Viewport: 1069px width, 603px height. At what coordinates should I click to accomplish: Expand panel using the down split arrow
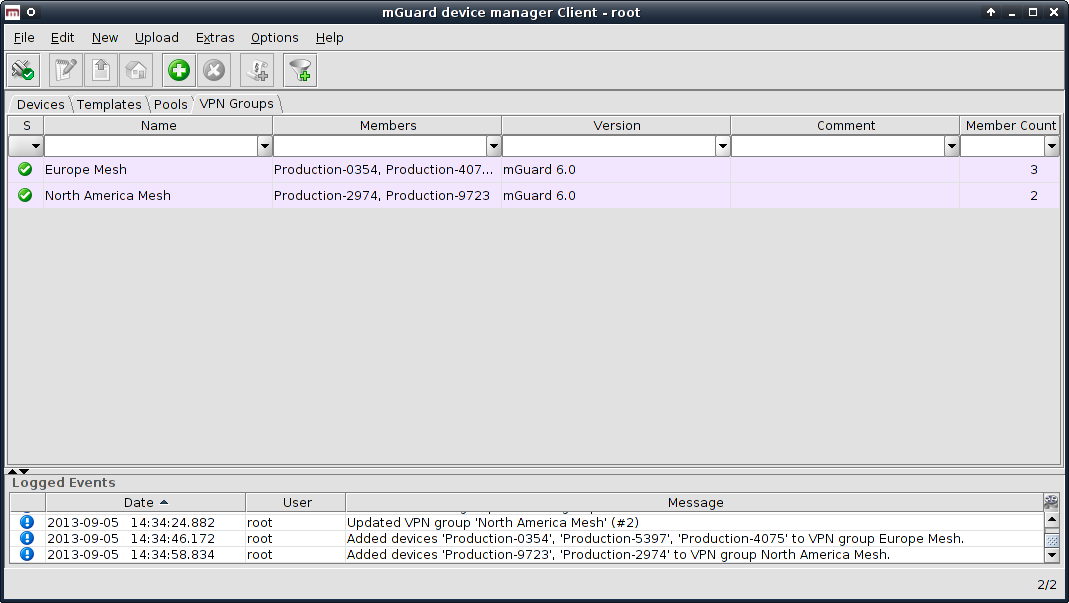tap(24, 471)
